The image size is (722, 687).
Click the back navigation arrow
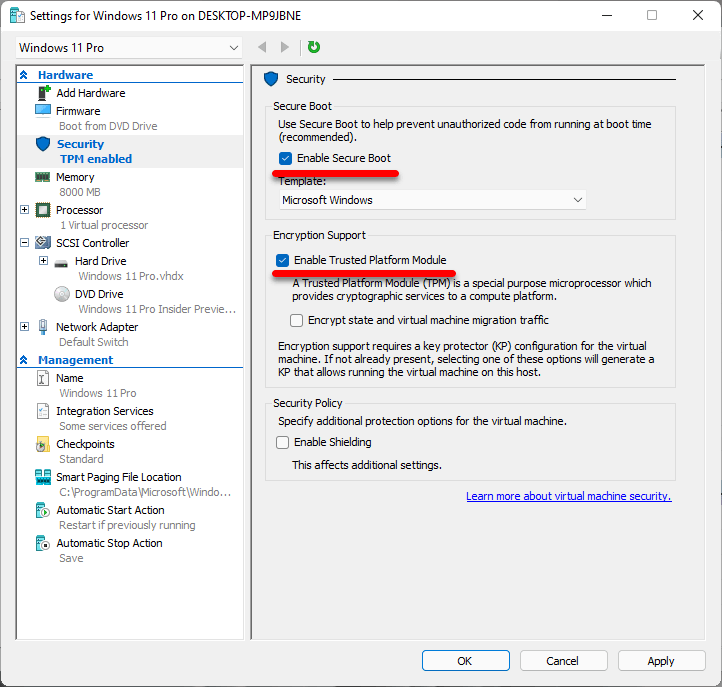coord(262,47)
